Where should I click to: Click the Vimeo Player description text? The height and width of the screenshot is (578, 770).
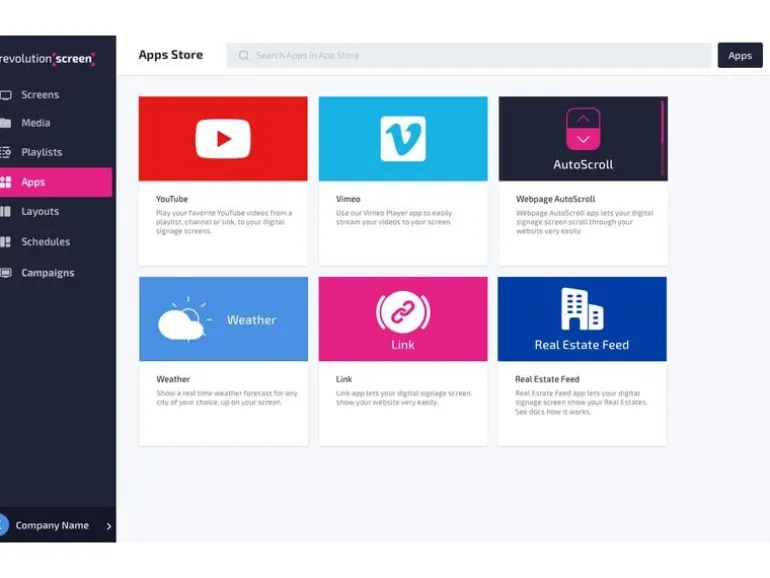(394, 218)
